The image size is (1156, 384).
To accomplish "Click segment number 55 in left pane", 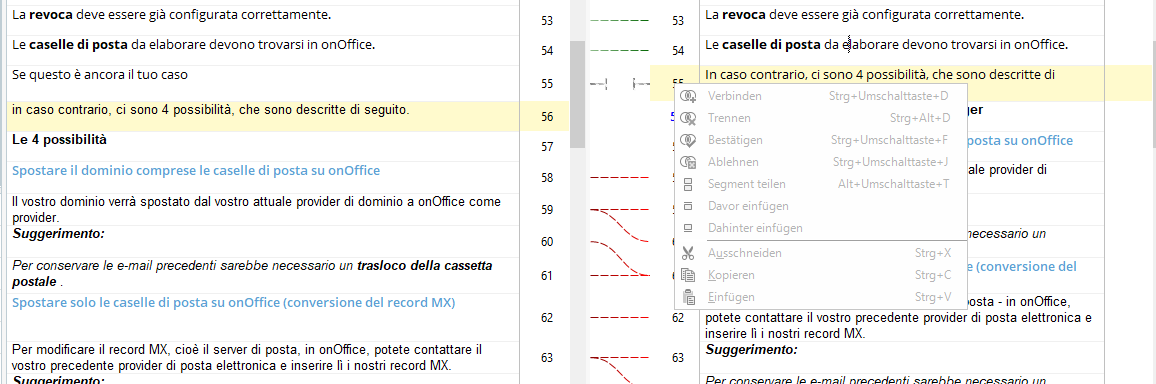I will [547, 84].
